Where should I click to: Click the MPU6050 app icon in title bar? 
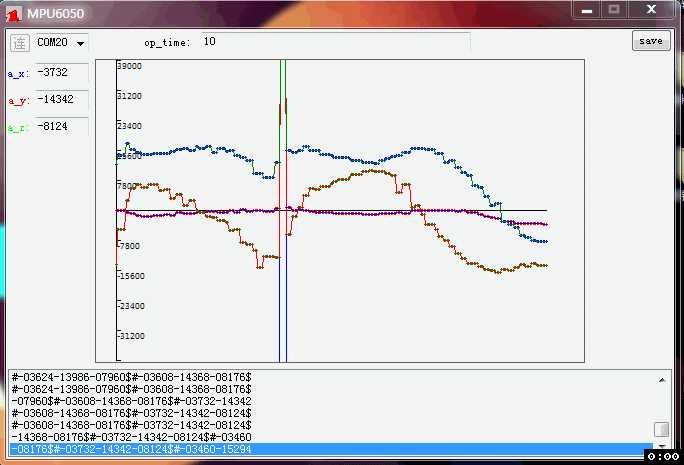14,14
